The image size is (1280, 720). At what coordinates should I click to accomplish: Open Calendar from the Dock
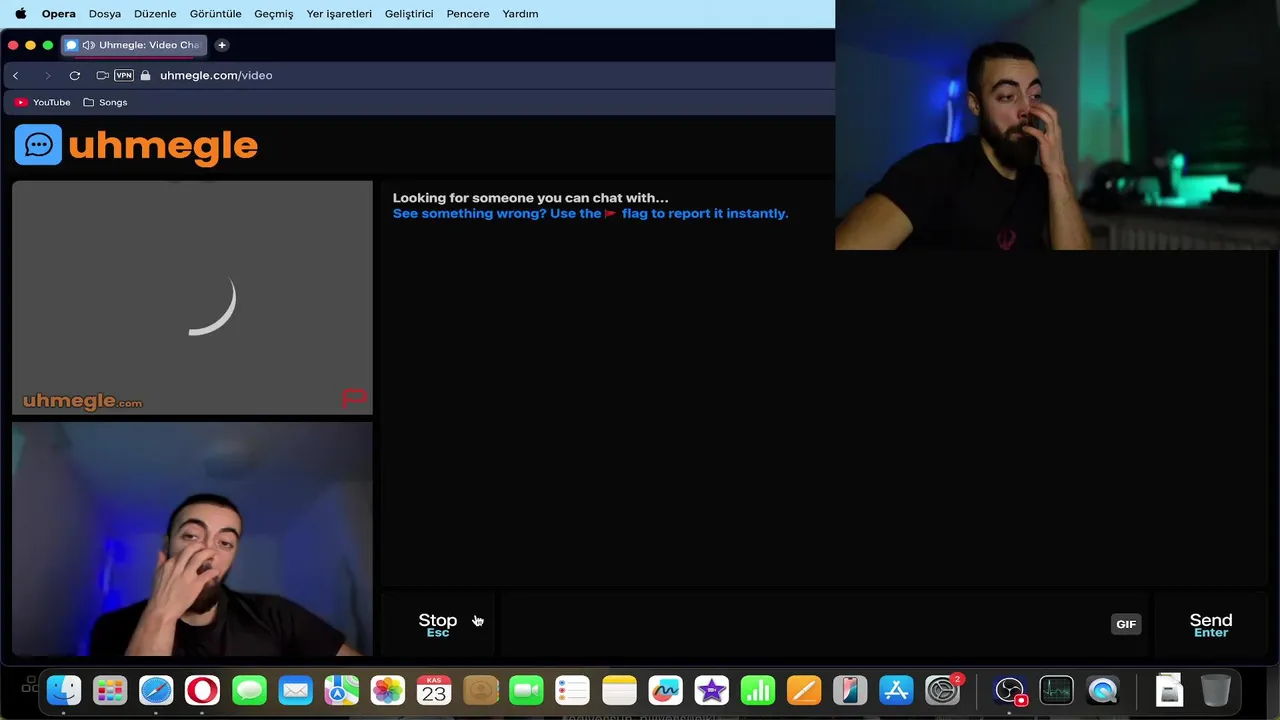[434, 690]
